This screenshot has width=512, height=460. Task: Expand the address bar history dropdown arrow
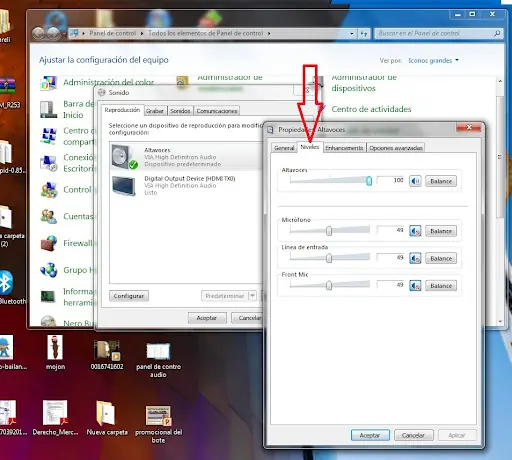[x=352, y=34]
